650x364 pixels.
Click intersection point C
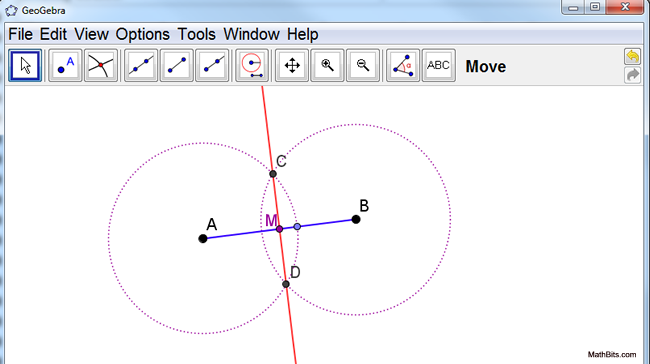point(273,174)
